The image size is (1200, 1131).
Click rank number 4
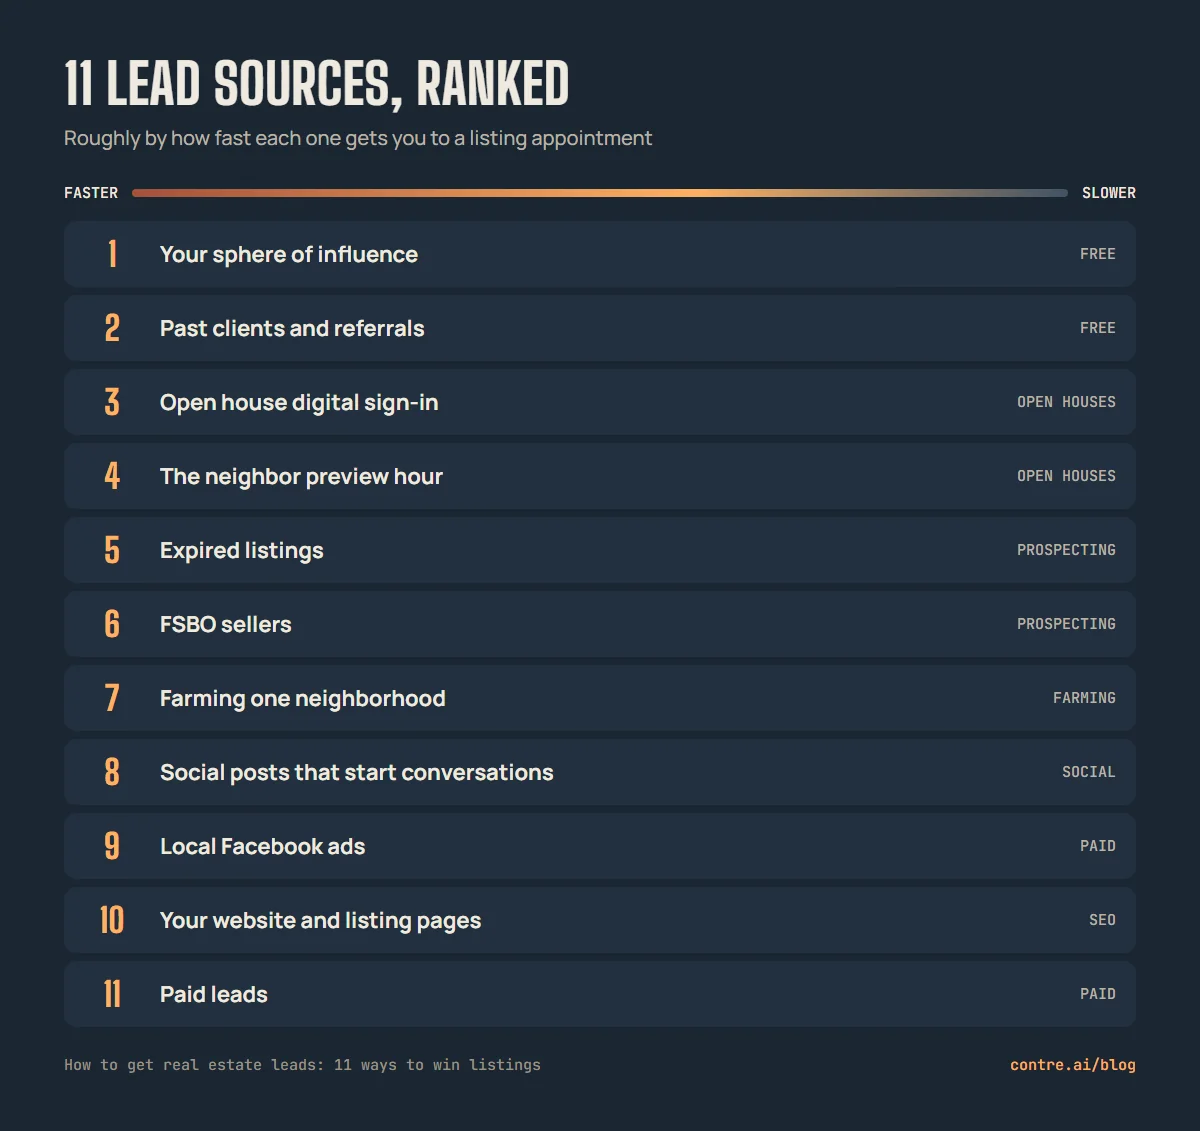pos(112,476)
